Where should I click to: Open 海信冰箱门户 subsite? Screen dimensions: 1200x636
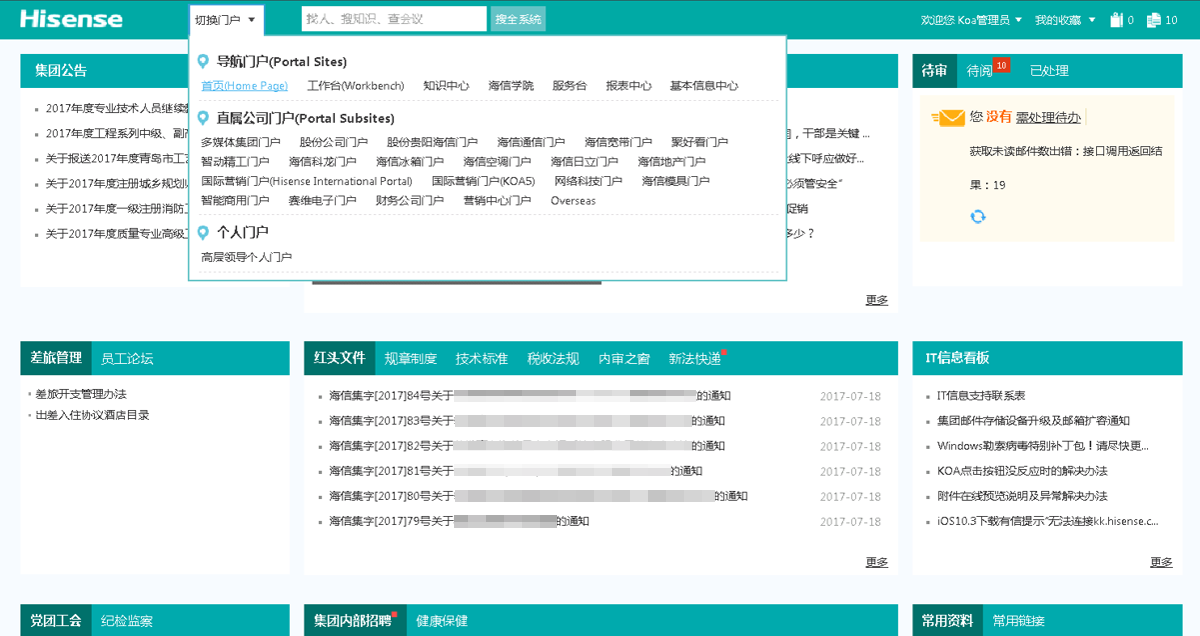(x=410, y=162)
